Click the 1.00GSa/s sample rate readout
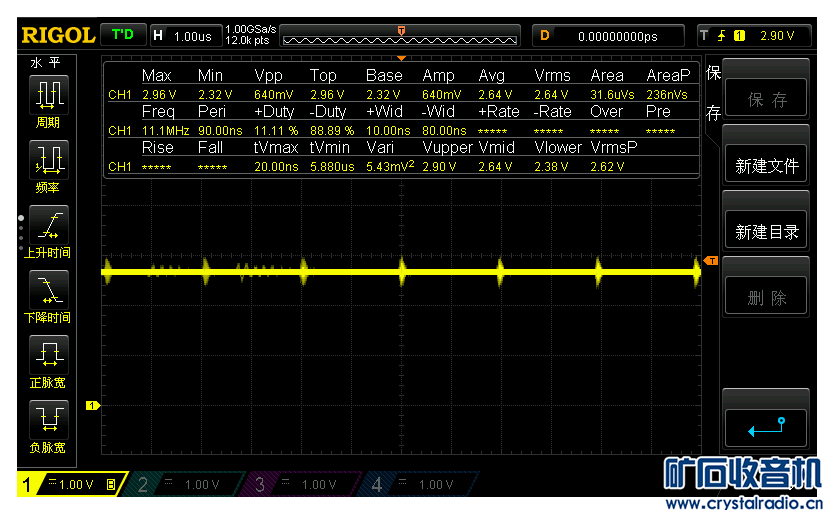 click(x=251, y=29)
